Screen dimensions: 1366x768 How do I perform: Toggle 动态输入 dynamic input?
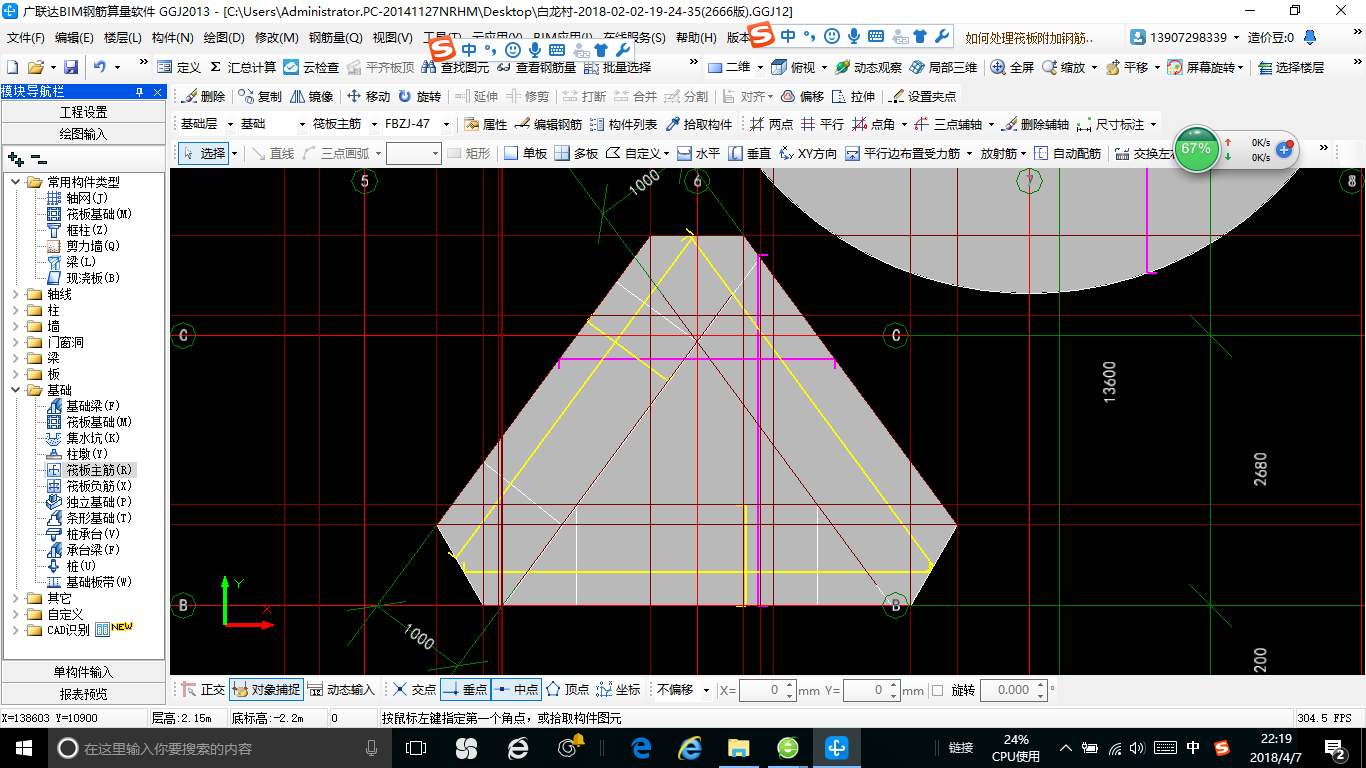341,690
